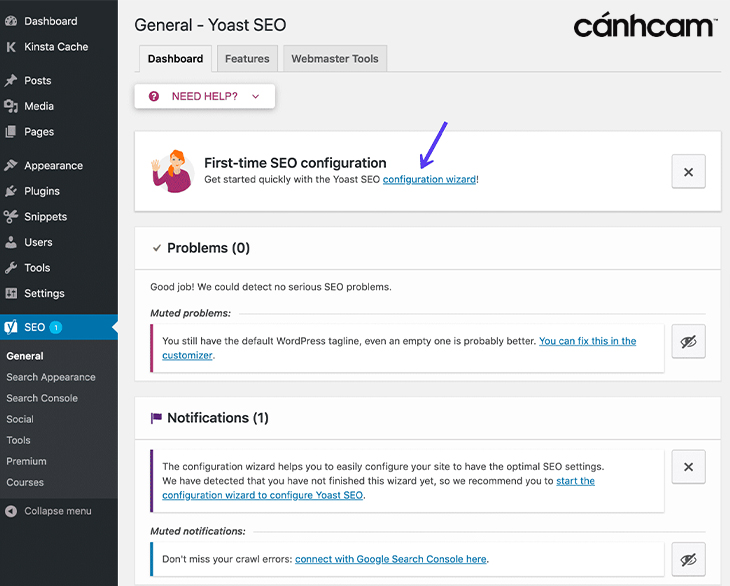The width and height of the screenshot is (730, 586).
Task: Click the Tools wrench icon
Action: pos(11,268)
